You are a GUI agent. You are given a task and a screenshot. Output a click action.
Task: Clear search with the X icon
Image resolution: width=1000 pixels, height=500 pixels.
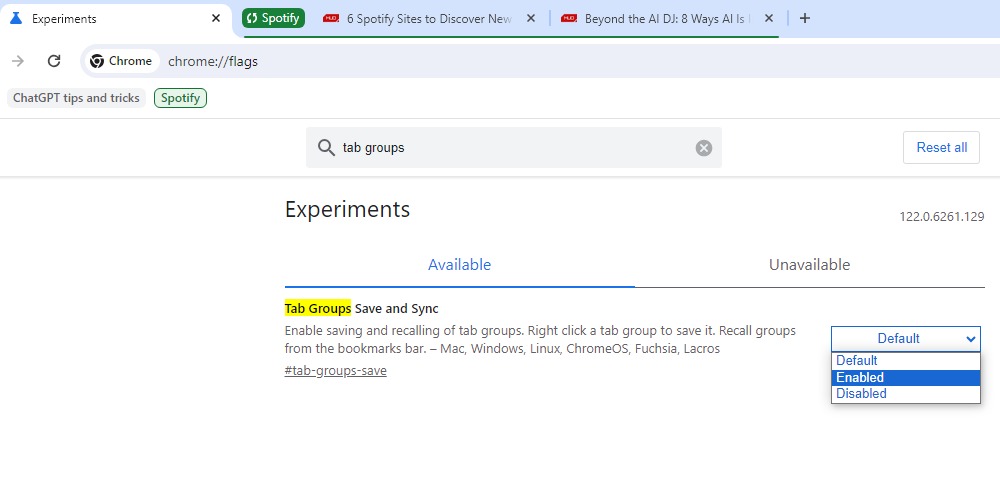click(703, 148)
